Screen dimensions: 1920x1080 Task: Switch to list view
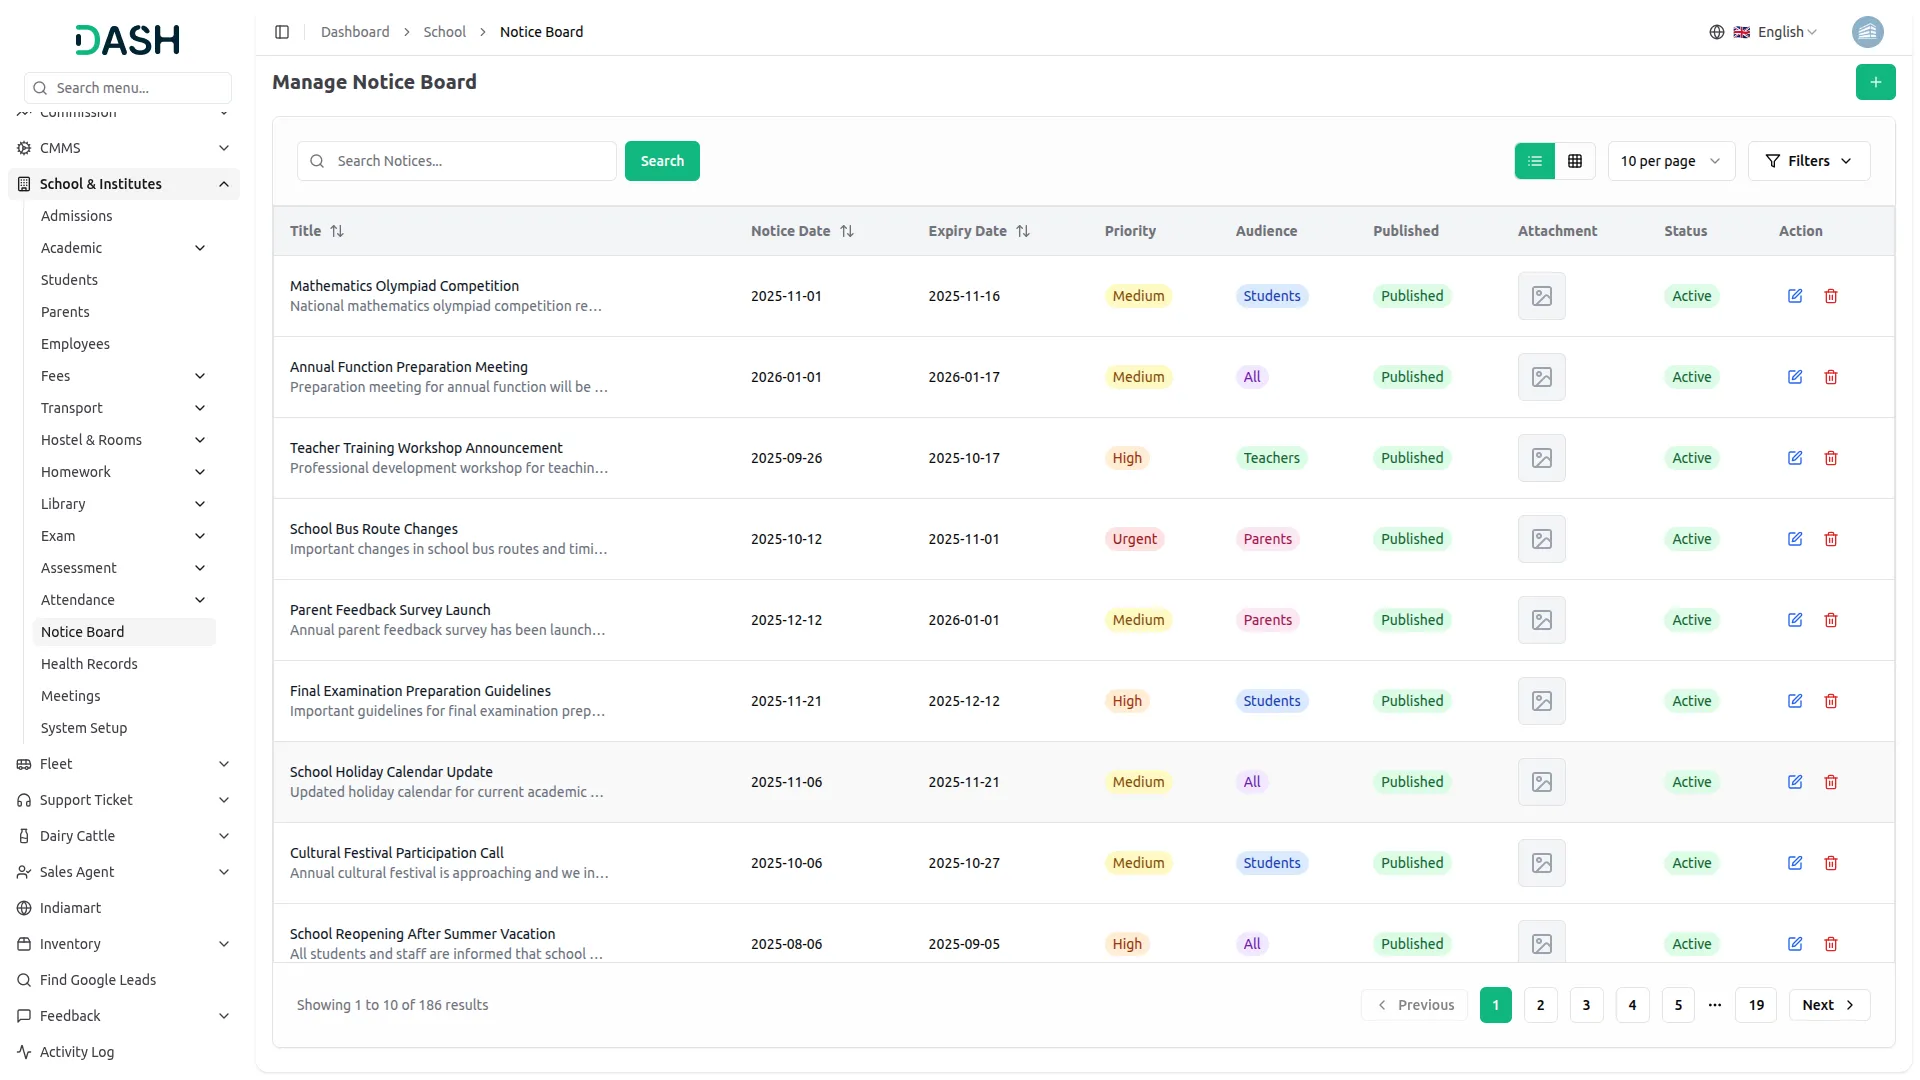pyautogui.click(x=1534, y=161)
